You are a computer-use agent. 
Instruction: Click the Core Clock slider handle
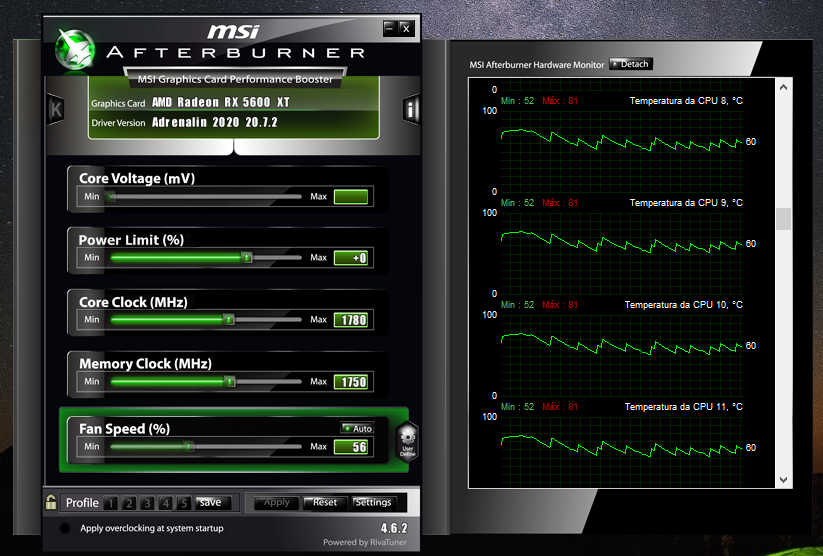point(229,319)
